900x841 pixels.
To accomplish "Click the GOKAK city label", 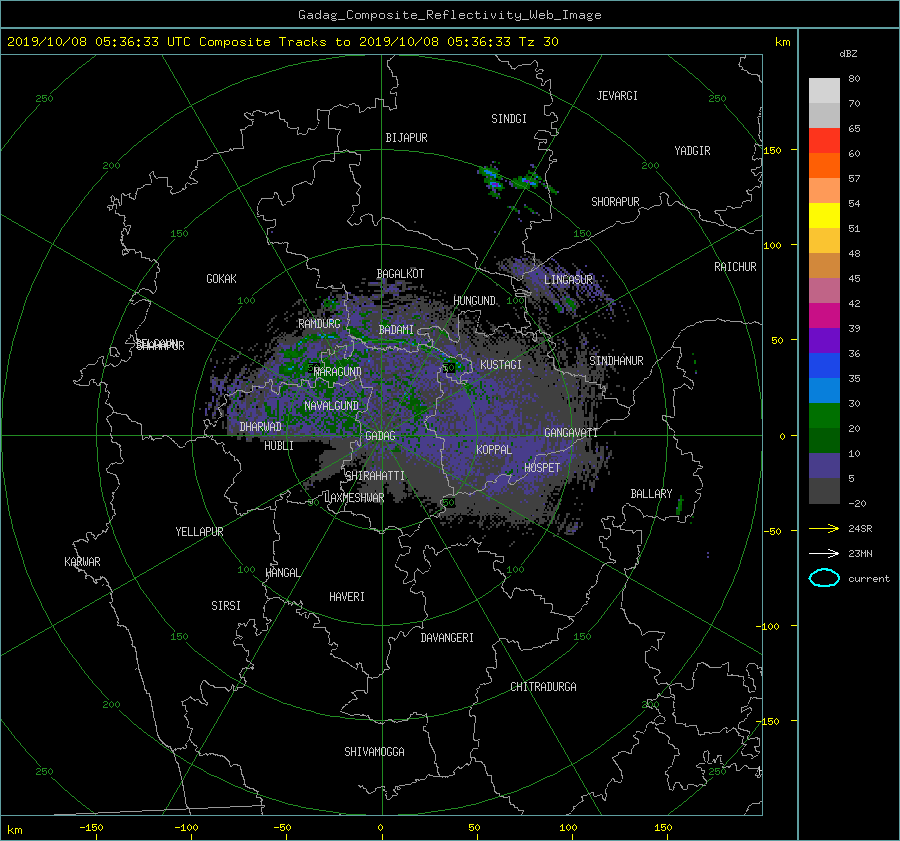I will click(x=221, y=279).
